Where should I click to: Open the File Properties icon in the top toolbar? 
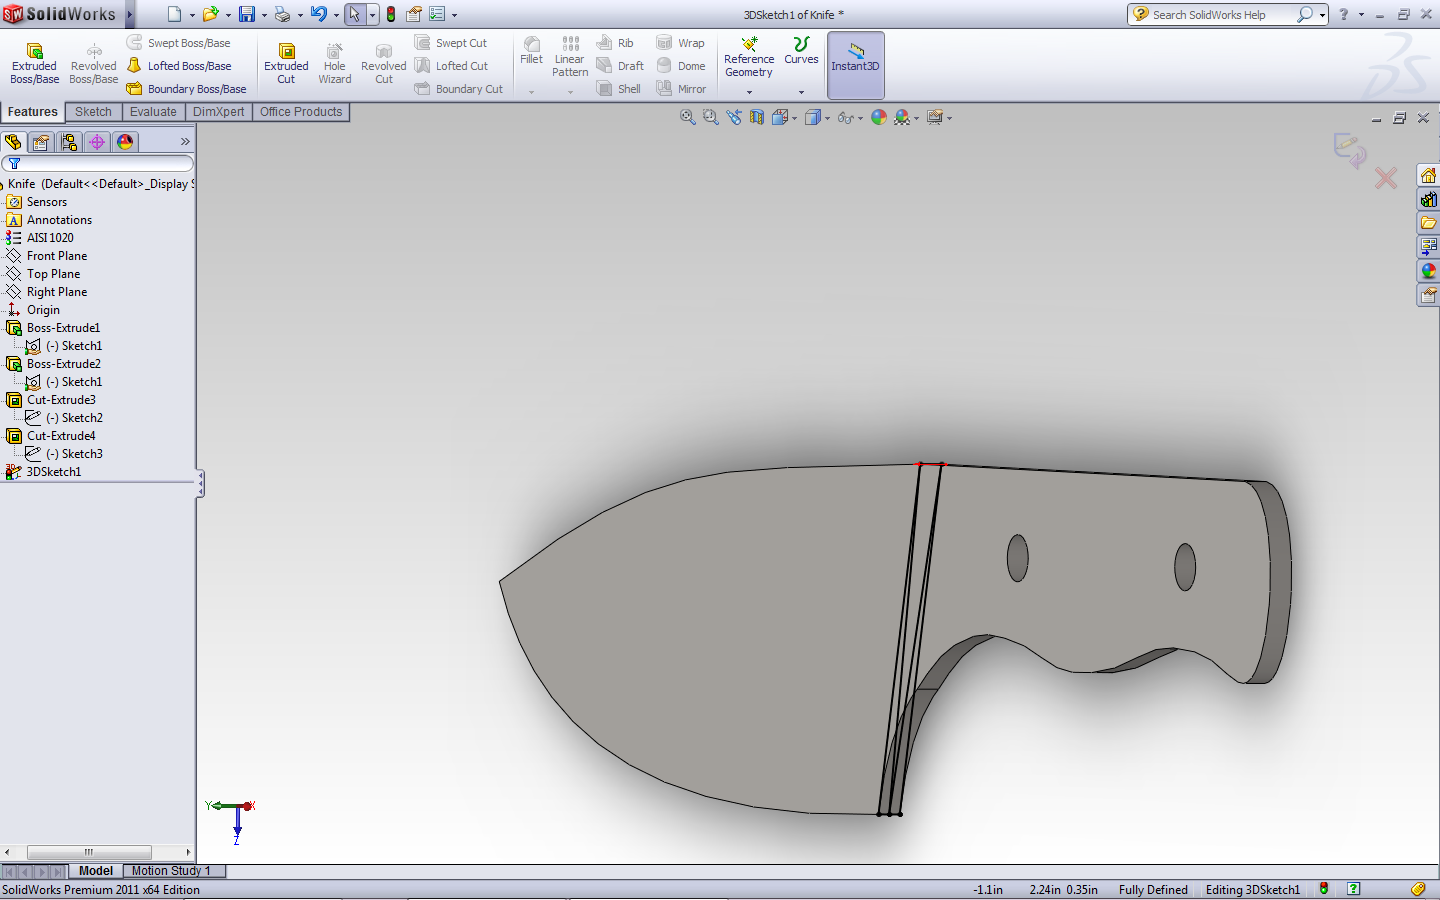point(413,14)
